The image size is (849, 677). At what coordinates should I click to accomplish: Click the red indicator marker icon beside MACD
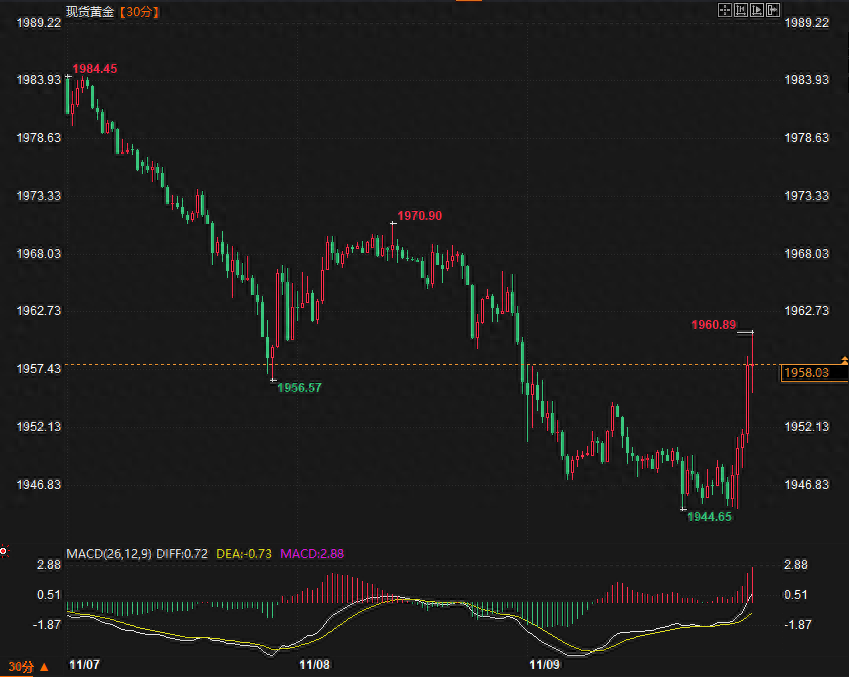tap(5, 550)
